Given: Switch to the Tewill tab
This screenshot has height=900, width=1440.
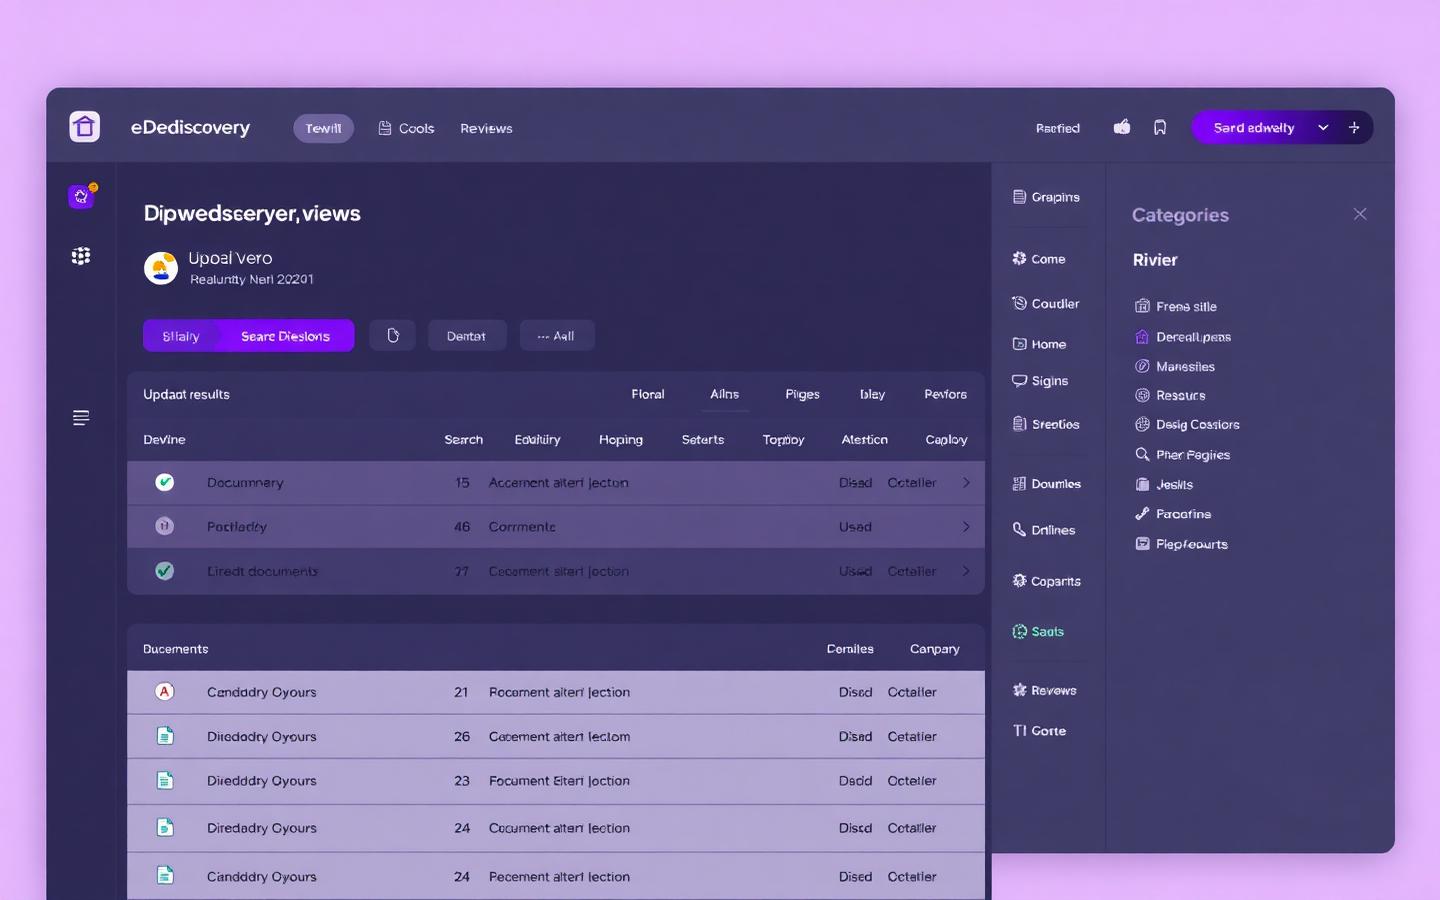Looking at the screenshot, I should point(323,128).
